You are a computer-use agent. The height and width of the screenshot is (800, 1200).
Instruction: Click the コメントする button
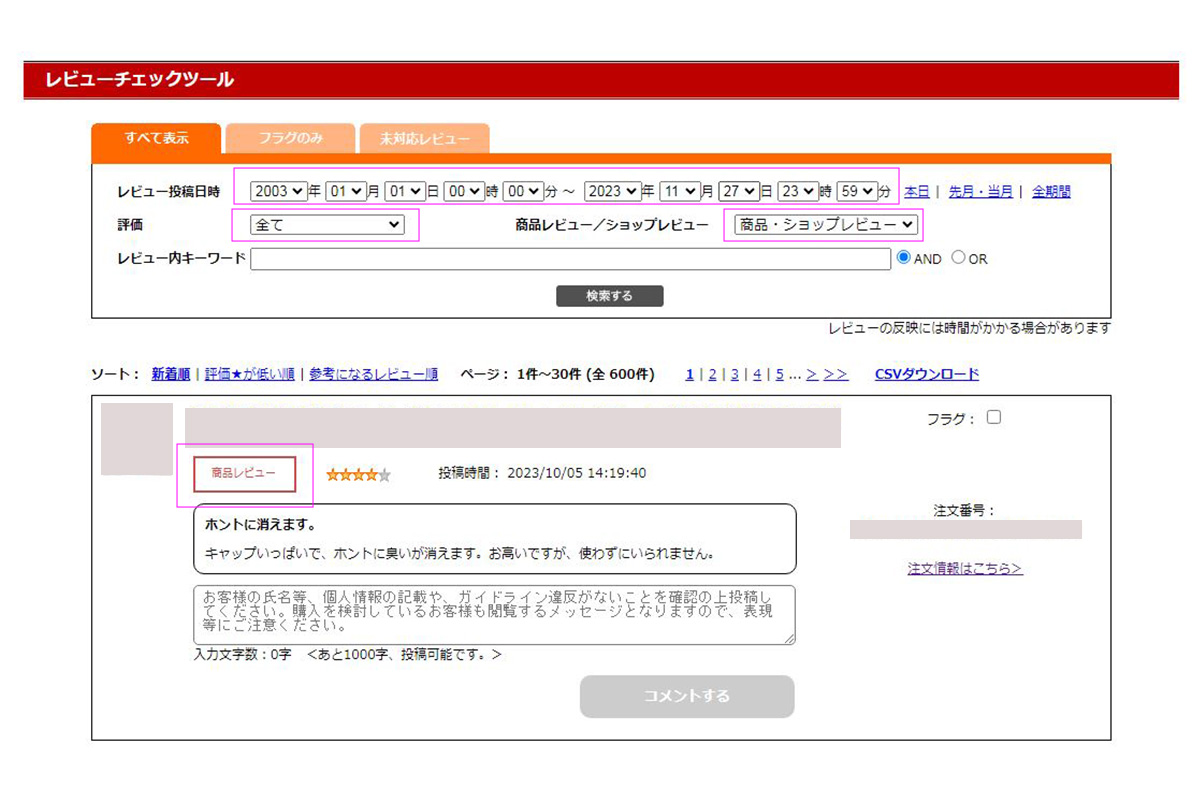tap(687, 697)
